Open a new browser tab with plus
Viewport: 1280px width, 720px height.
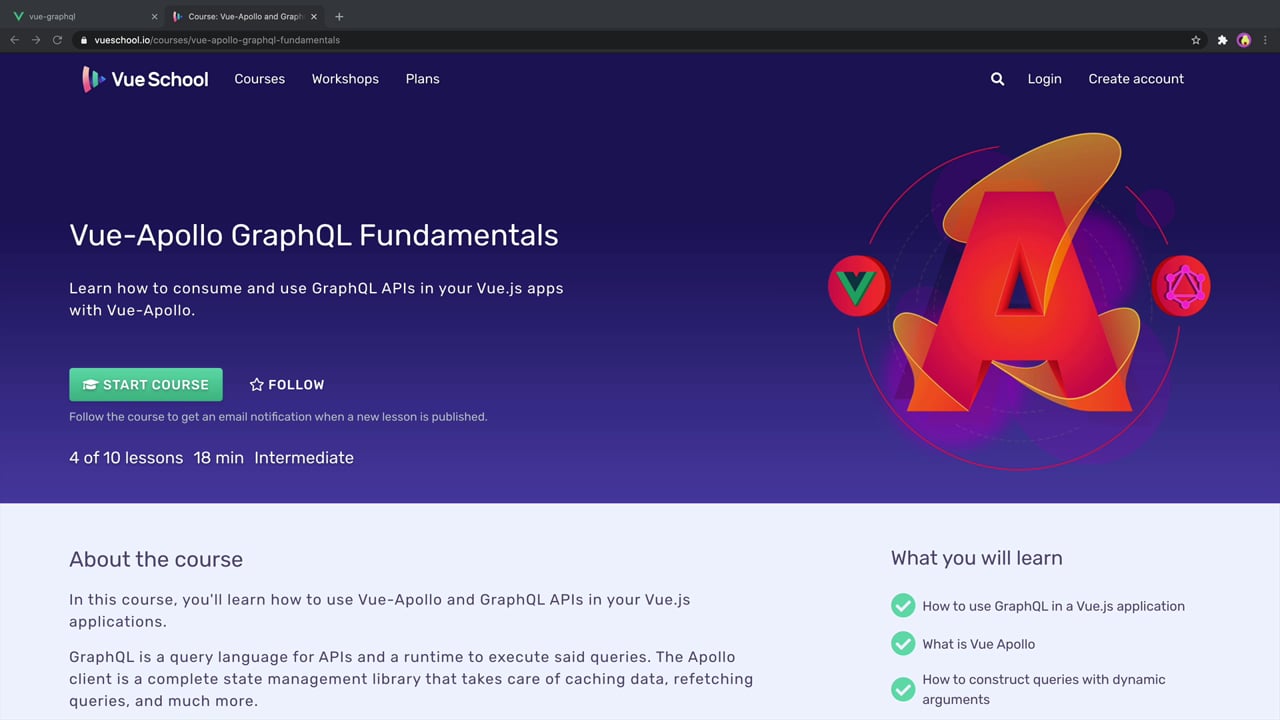pyautogui.click(x=339, y=16)
